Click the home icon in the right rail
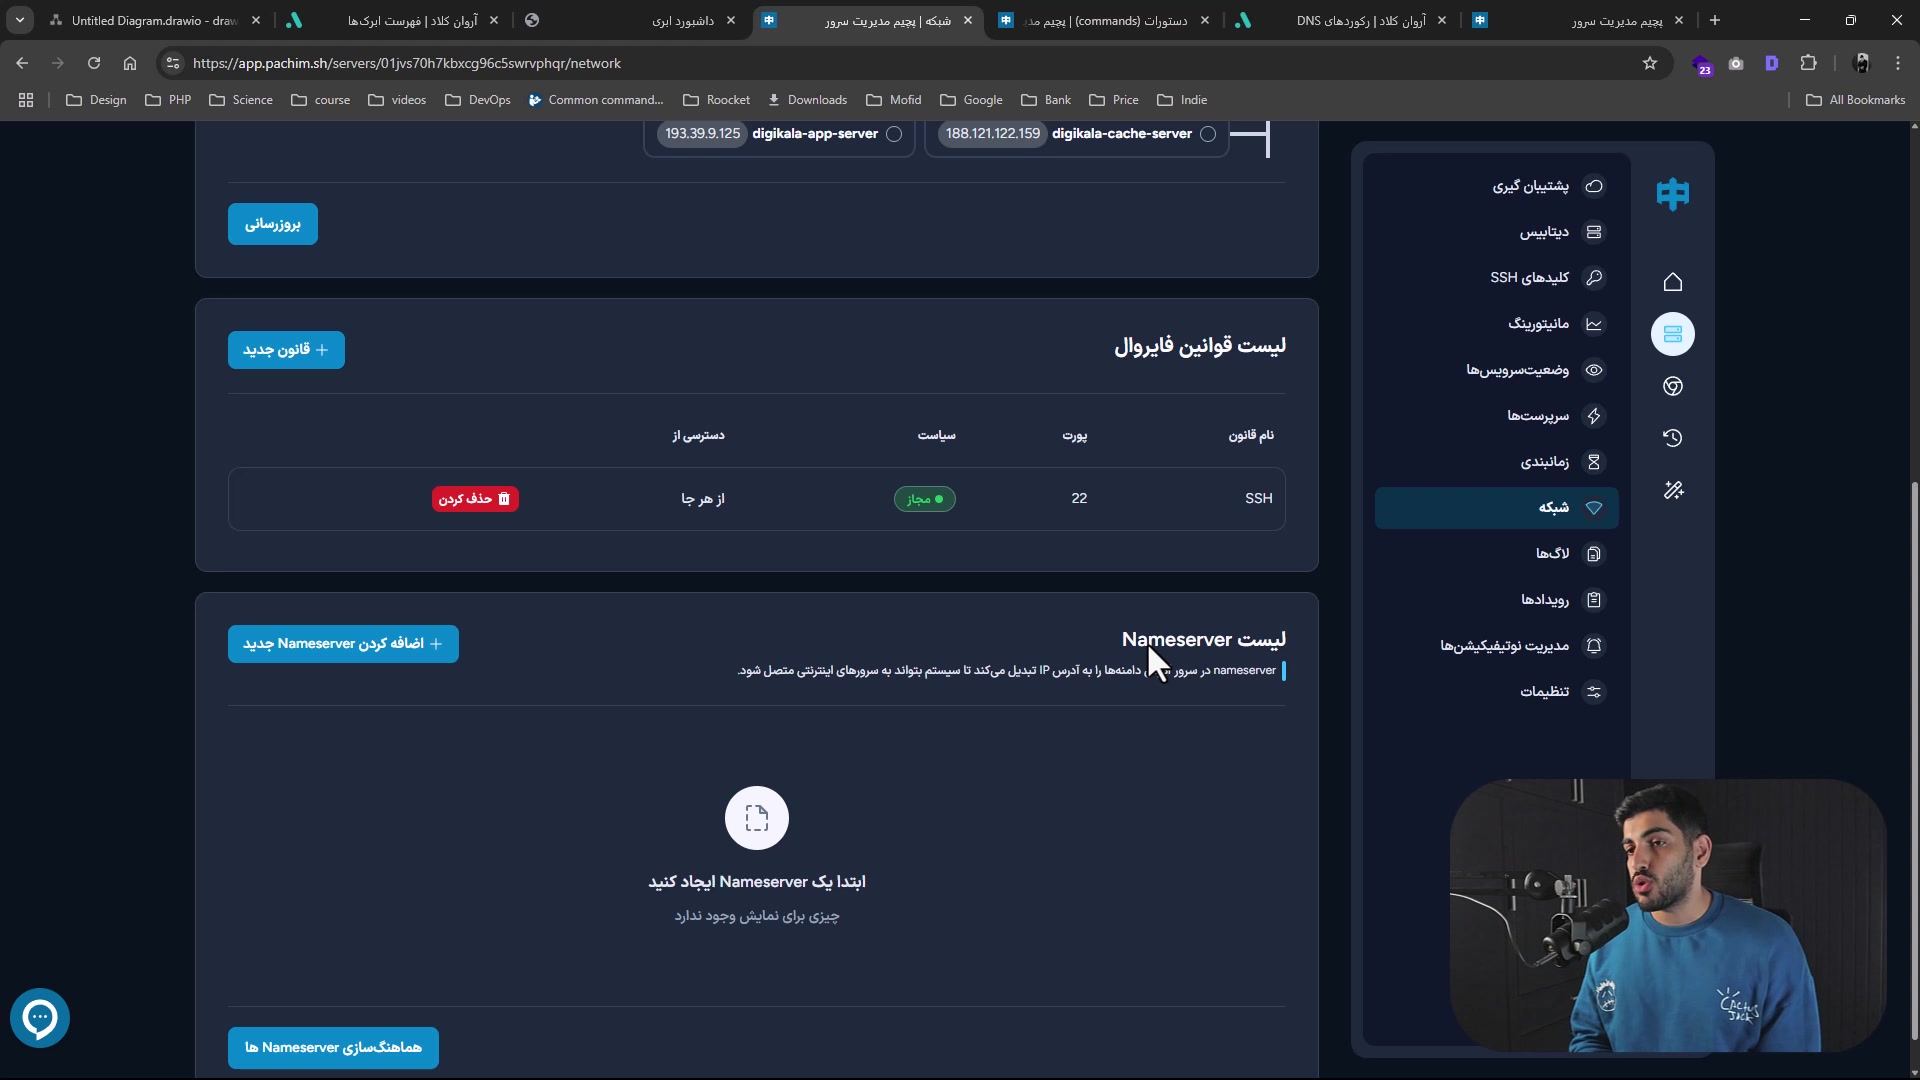Viewport: 1920px width, 1080px height. 1673,282
